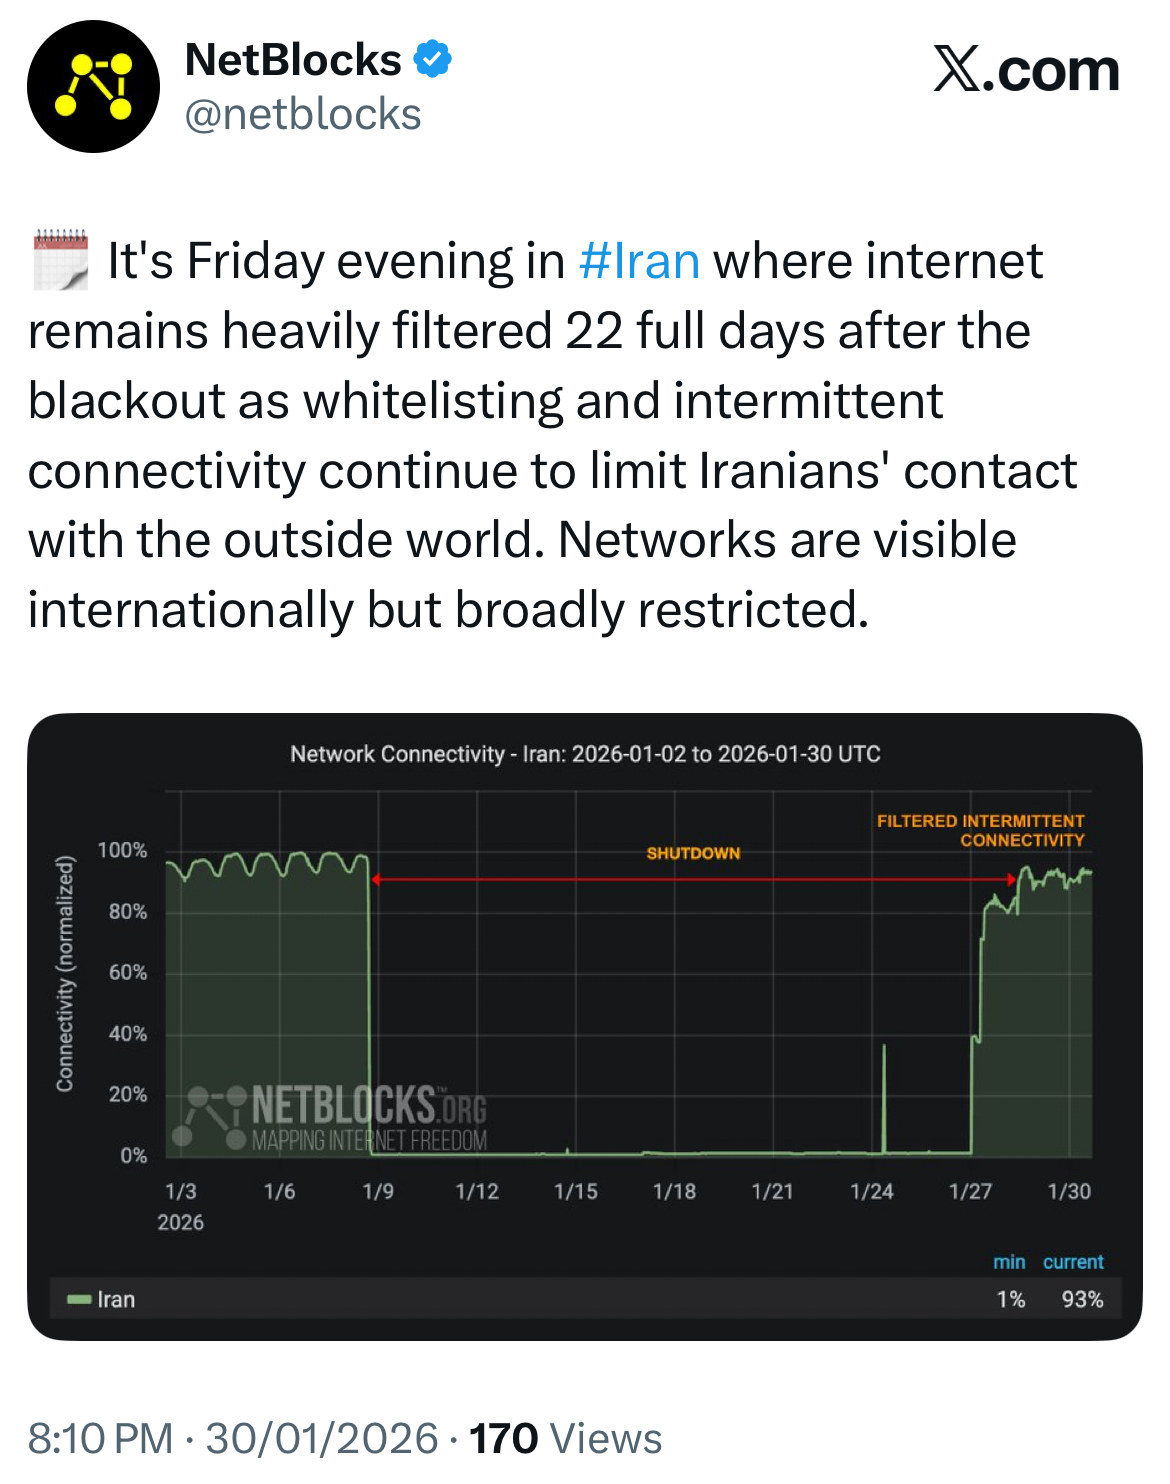Click the blue verified badge

point(432,59)
